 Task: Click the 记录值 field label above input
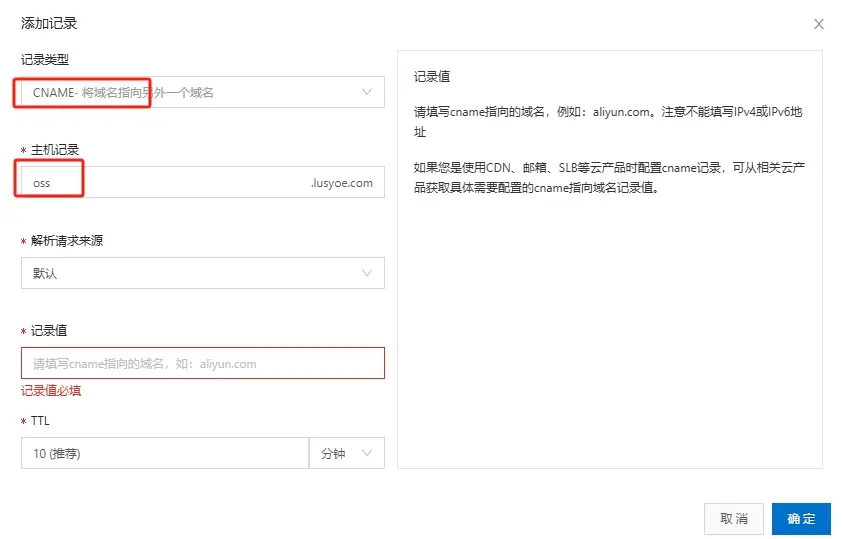click(48, 331)
